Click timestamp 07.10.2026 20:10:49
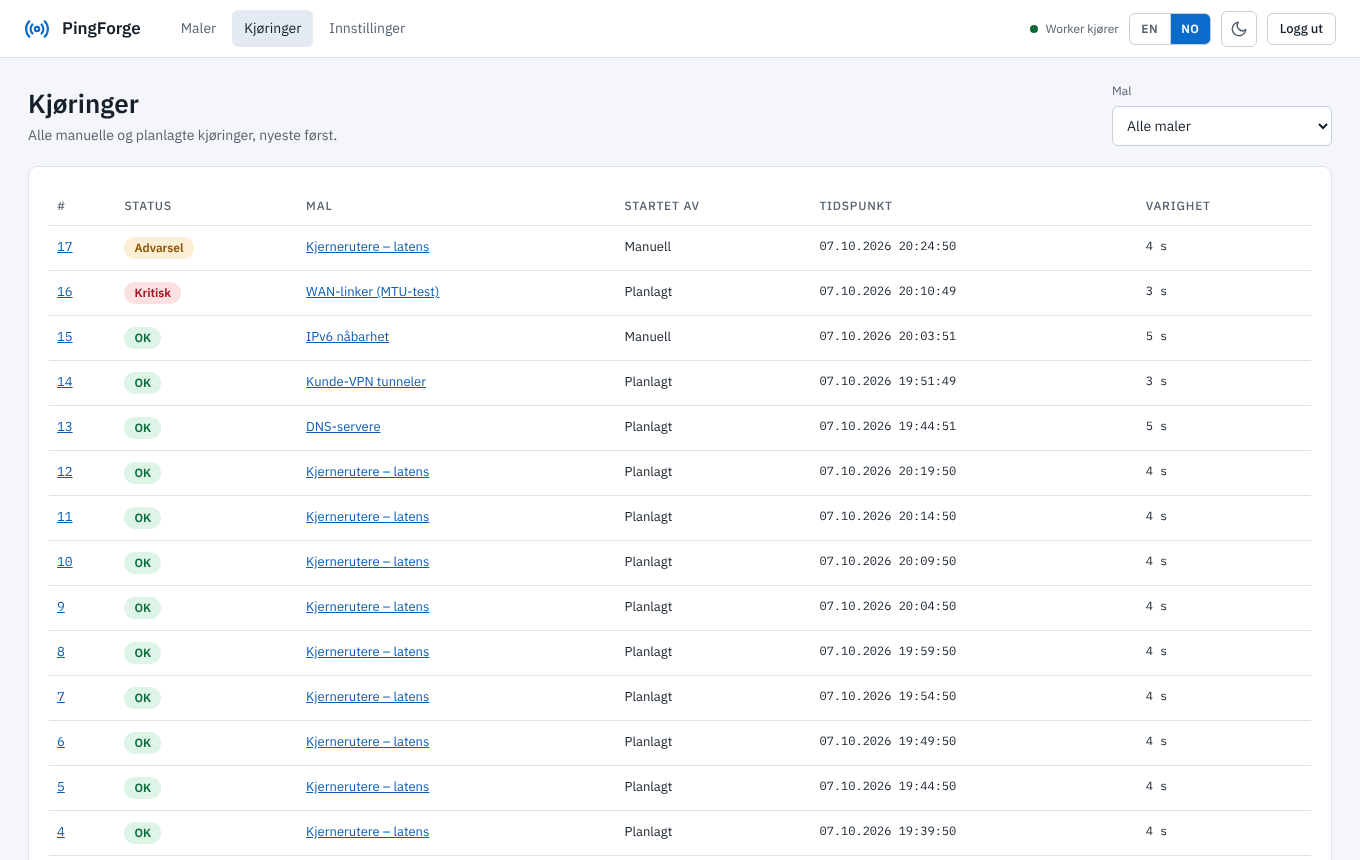1360x860 pixels. click(x=888, y=292)
